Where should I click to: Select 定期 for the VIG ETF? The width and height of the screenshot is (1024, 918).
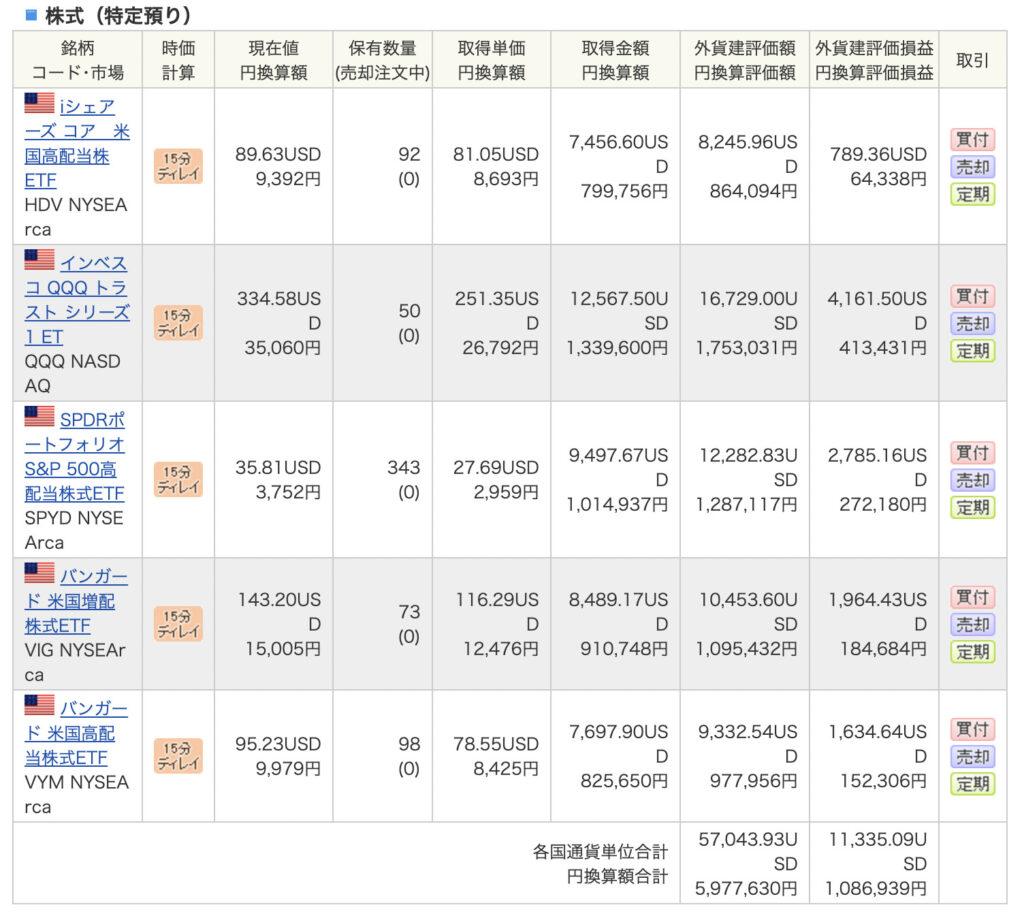point(972,652)
